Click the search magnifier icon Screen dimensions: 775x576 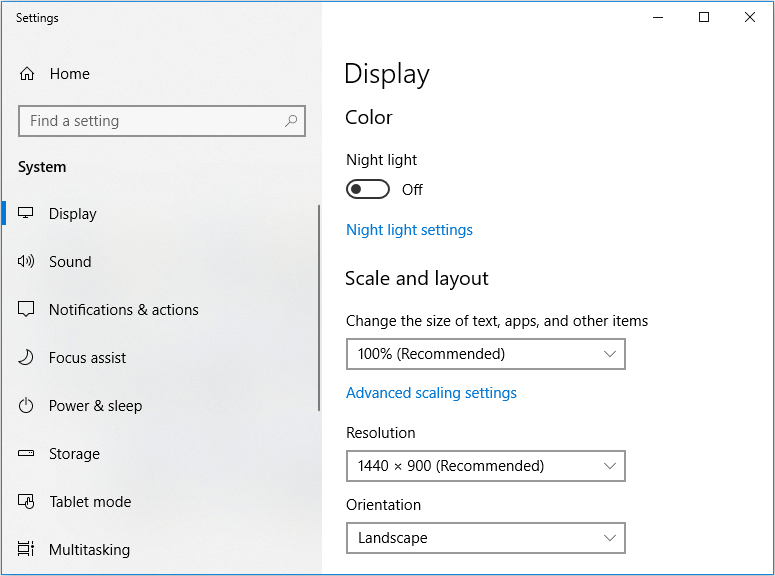click(291, 121)
